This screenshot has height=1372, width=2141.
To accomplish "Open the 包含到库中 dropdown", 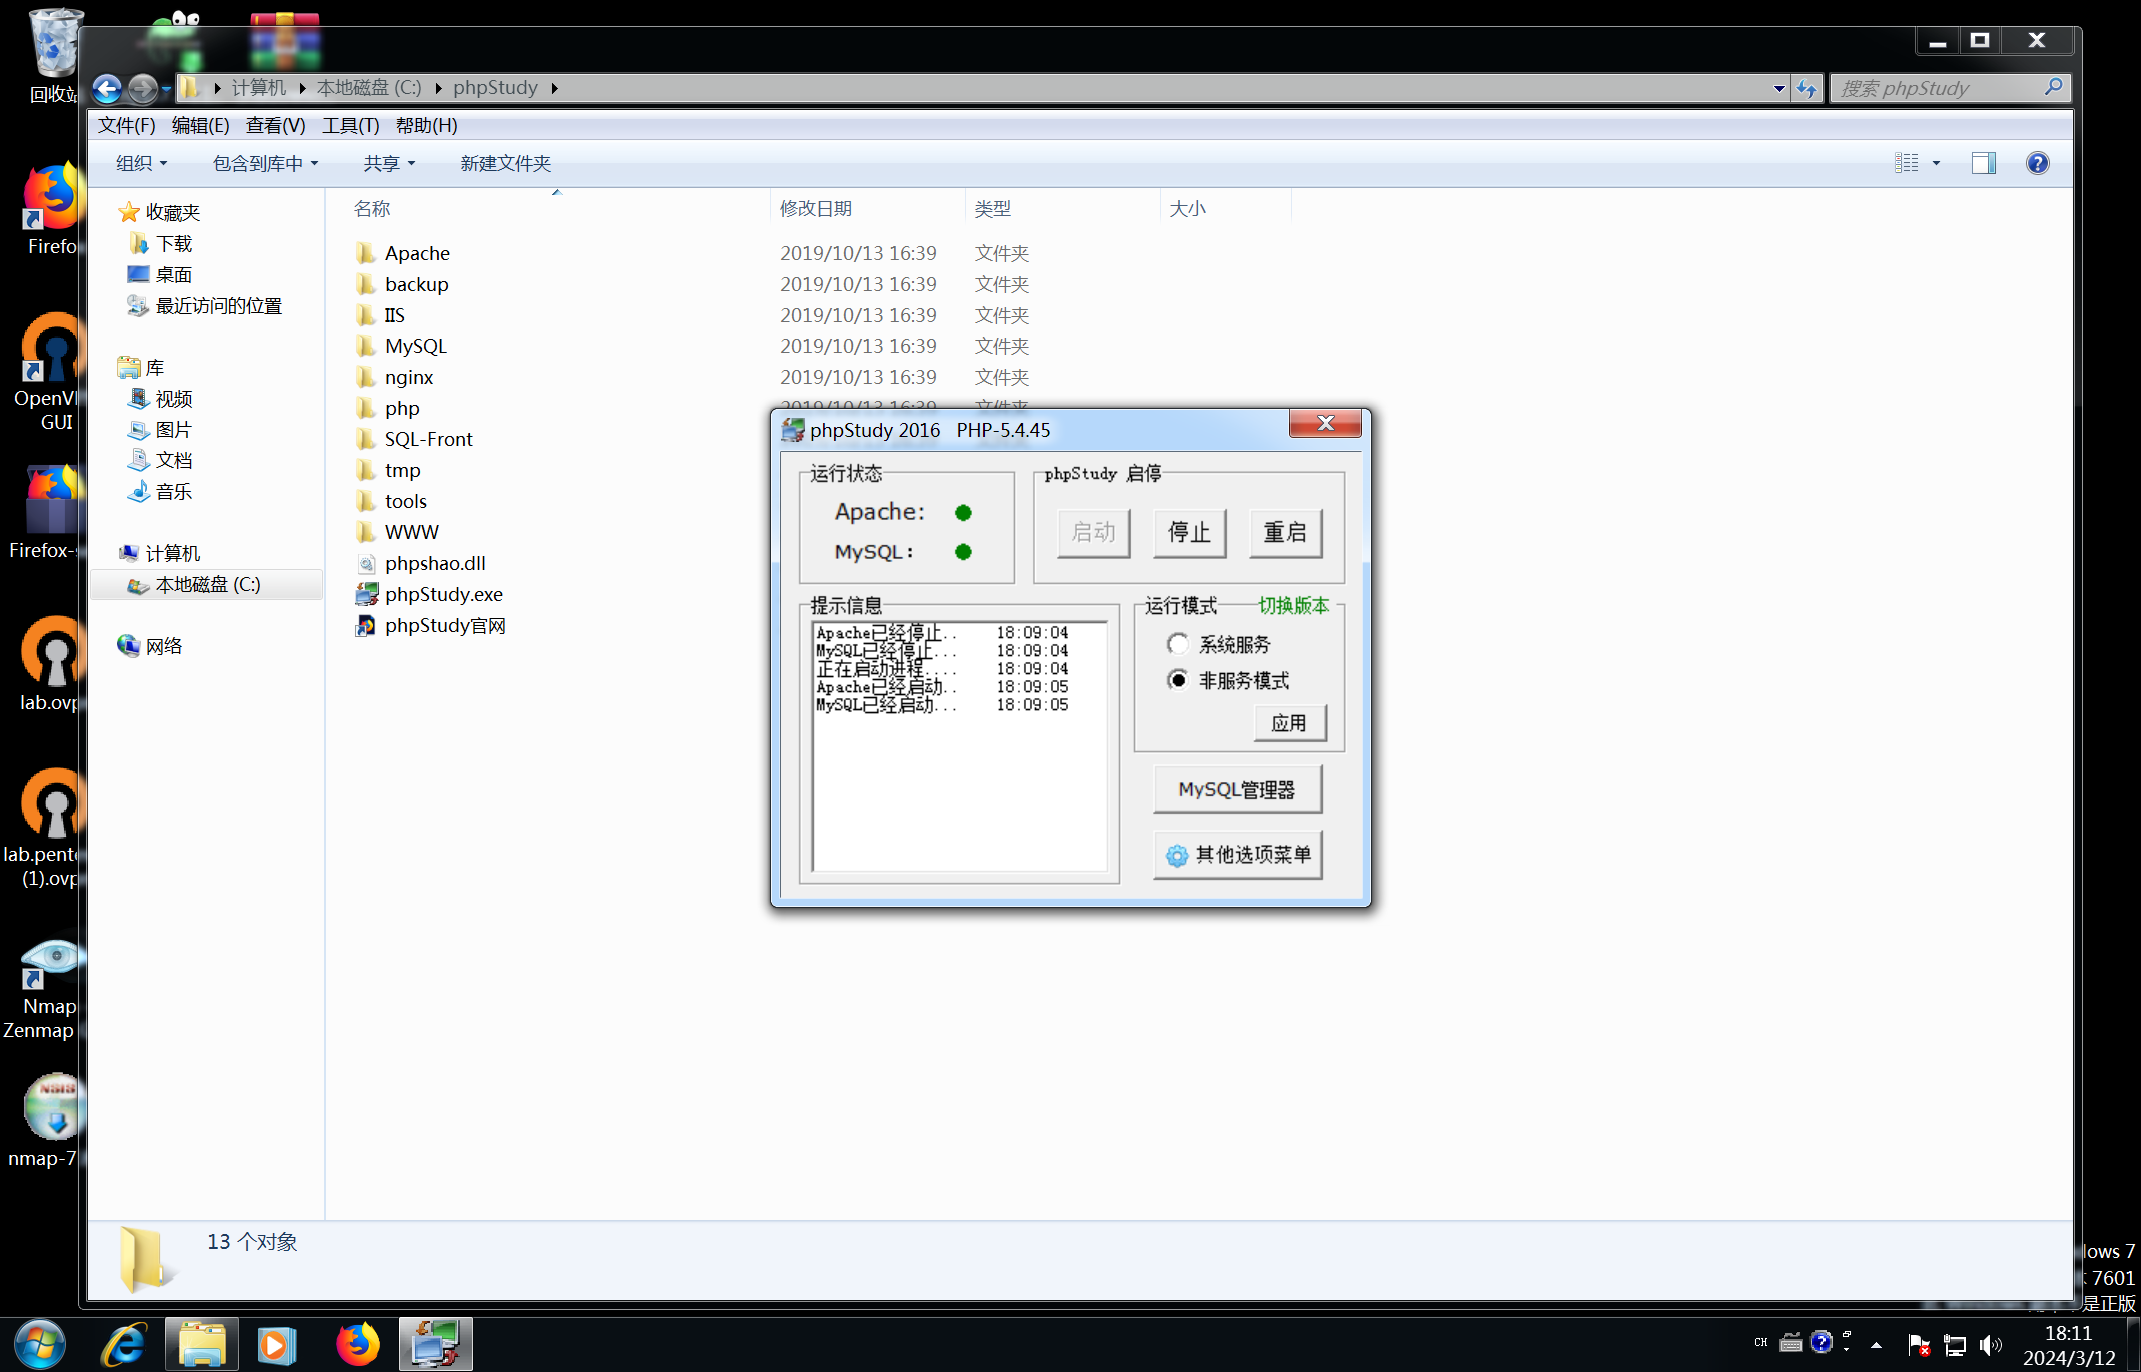I will click(x=265, y=163).
